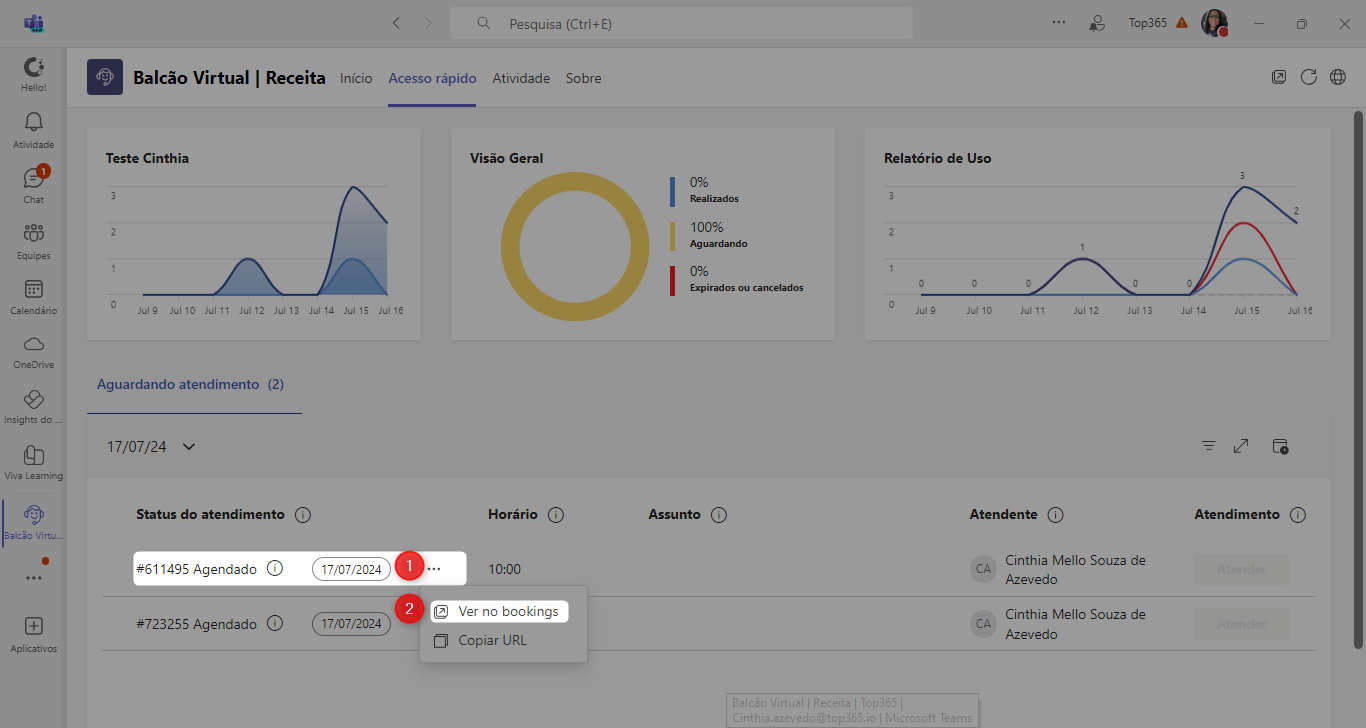Click Atender button in #723255 row
This screenshot has width=1366, height=728.
1241,624
